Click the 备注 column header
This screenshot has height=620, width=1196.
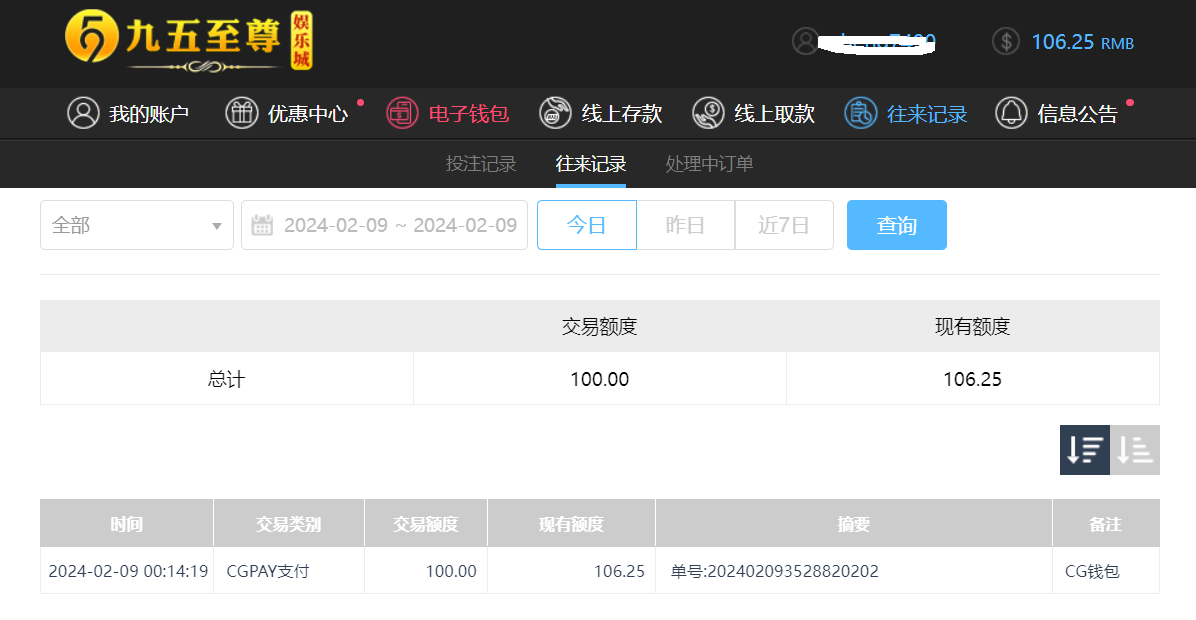point(1106,524)
